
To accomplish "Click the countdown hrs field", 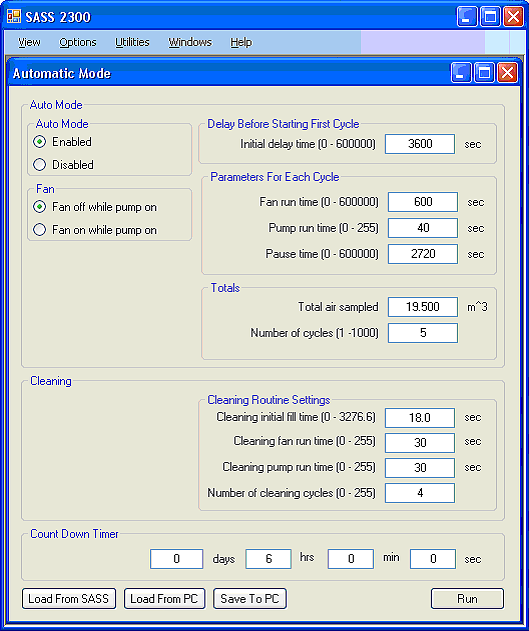I will [x=268, y=559].
